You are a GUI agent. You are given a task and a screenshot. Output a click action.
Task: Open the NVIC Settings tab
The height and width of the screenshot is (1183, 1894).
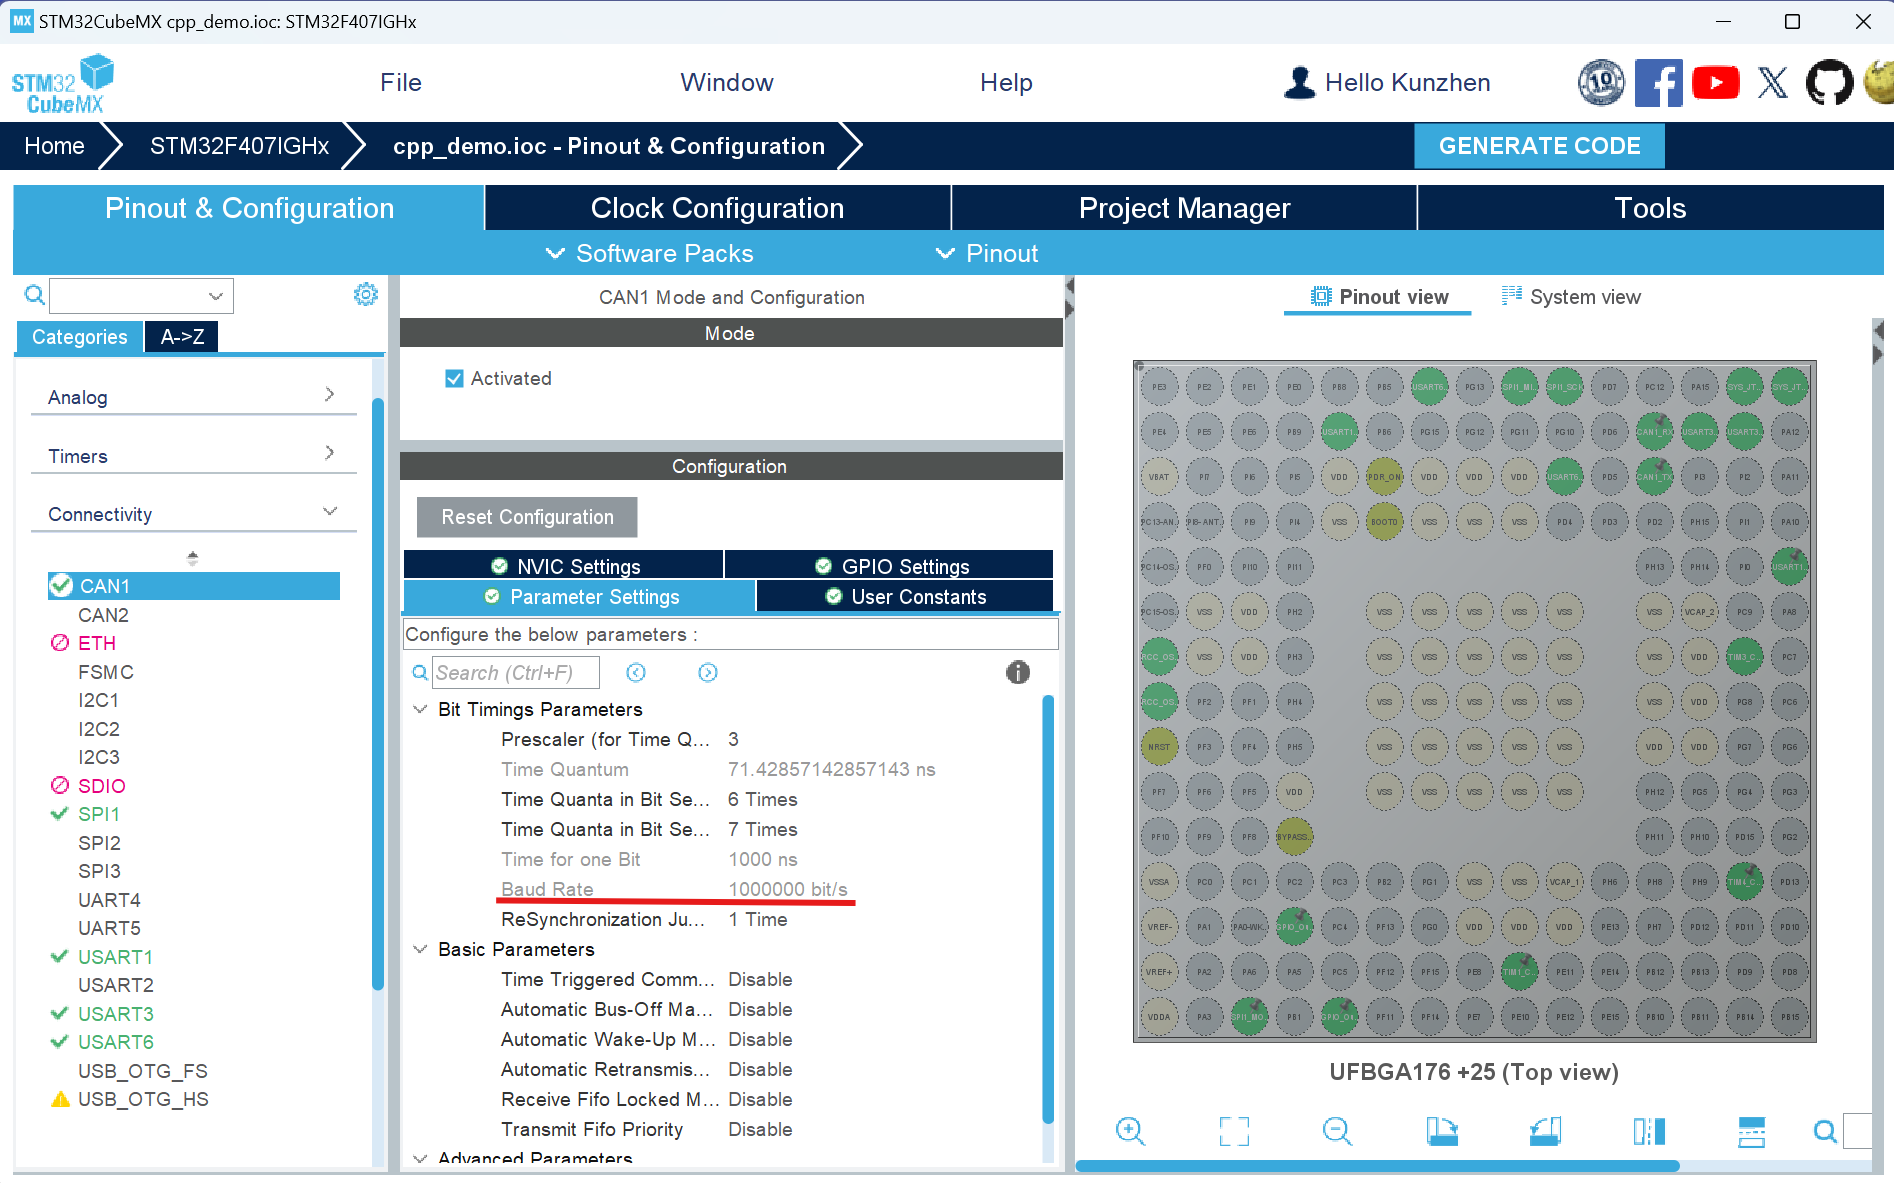(x=565, y=566)
